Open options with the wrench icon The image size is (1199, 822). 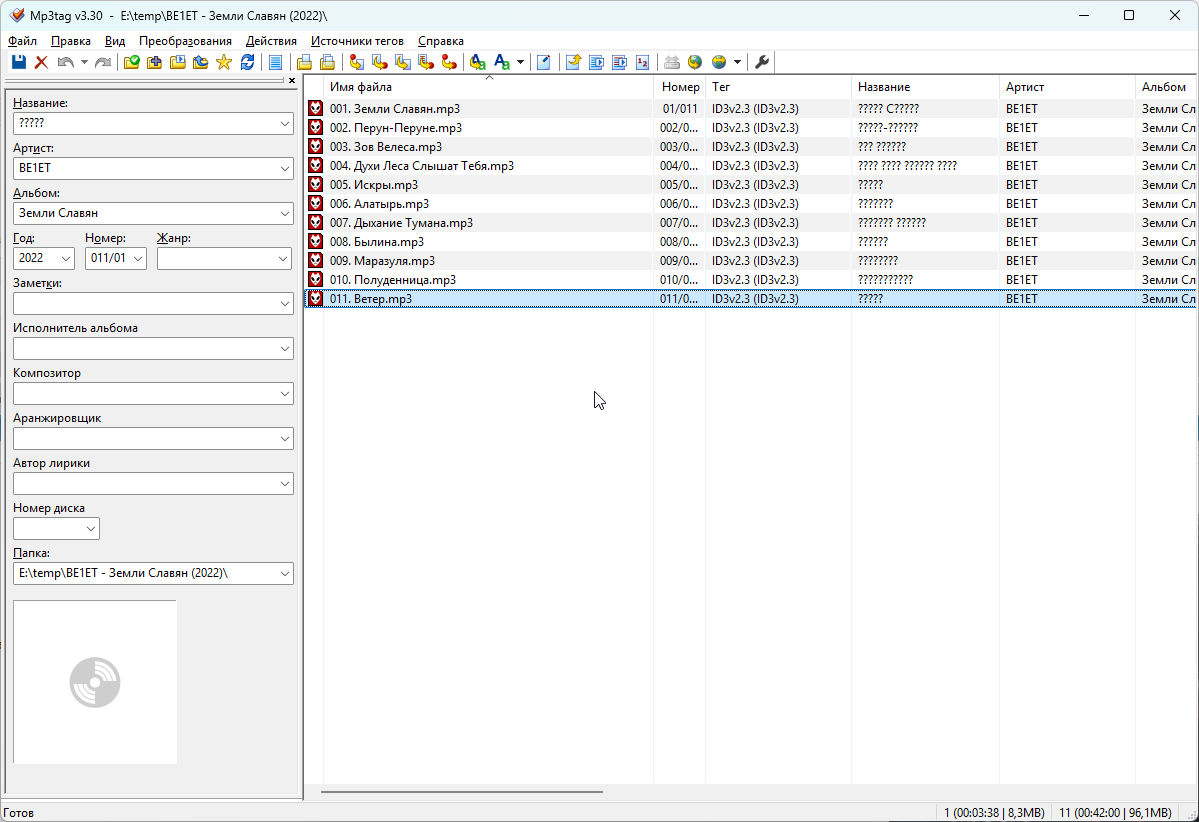(x=762, y=63)
